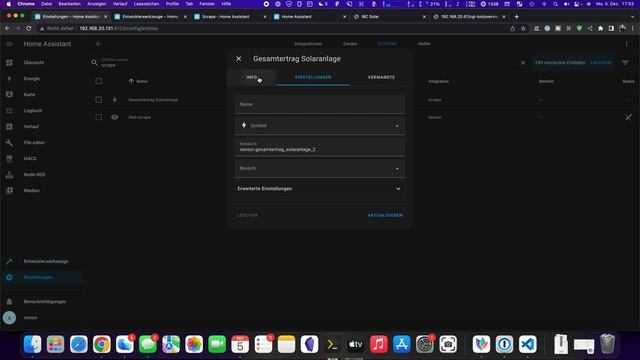
Task: Open File editor in the sidebar
Action: click(42, 142)
